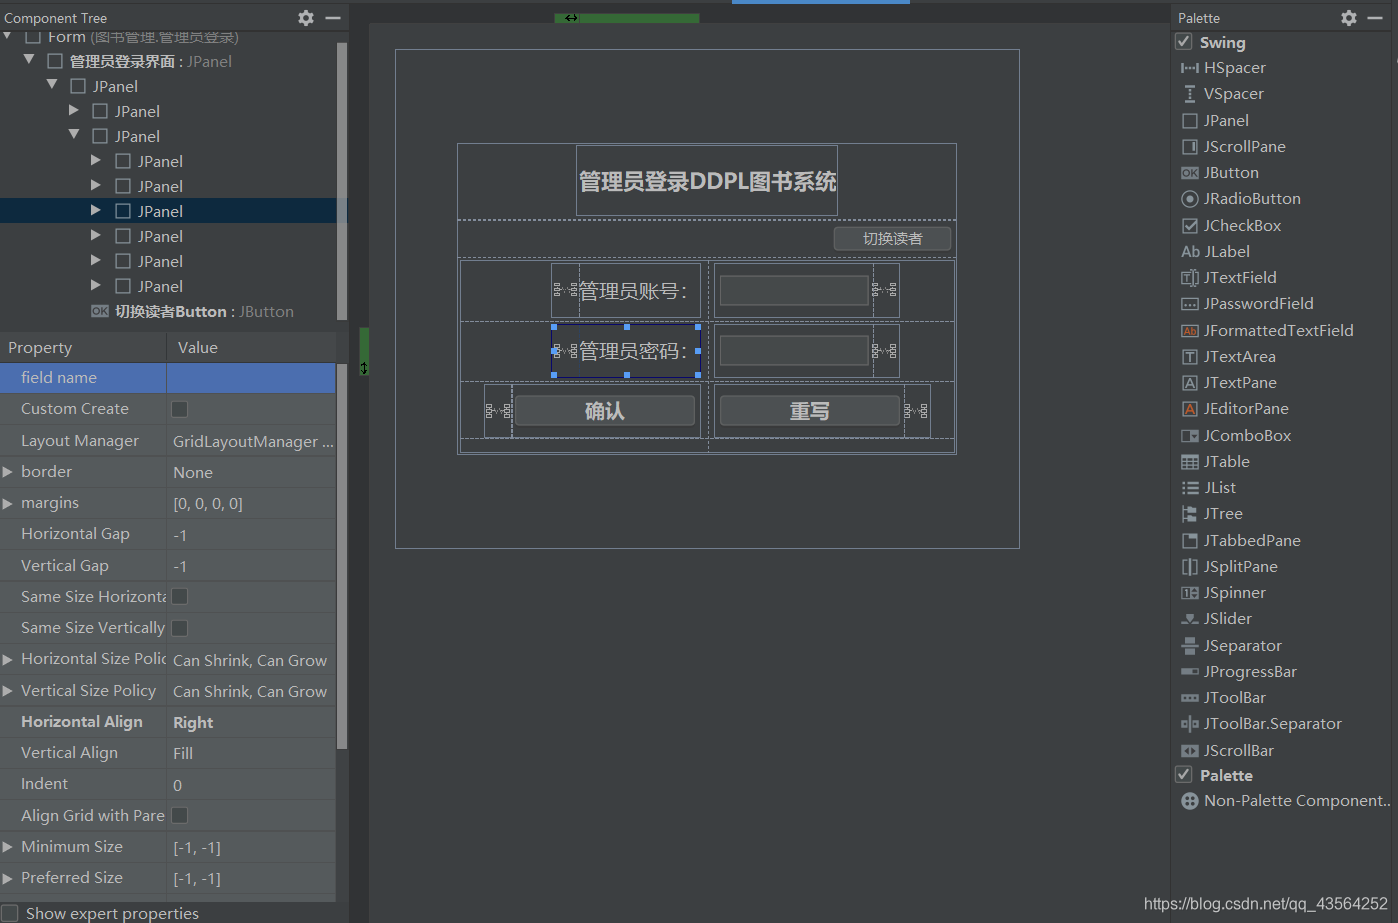Click the password field in designer
The height and width of the screenshot is (923, 1398).
tap(794, 351)
